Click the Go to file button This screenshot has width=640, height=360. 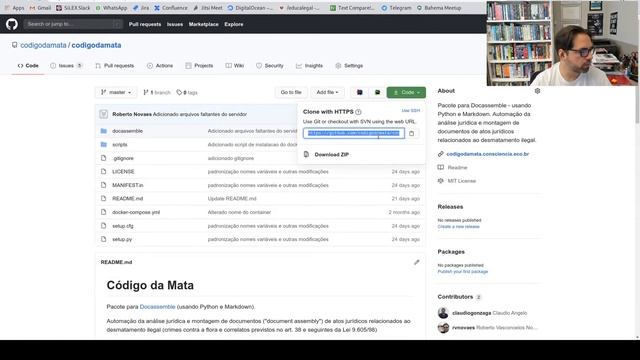[x=291, y=92]
